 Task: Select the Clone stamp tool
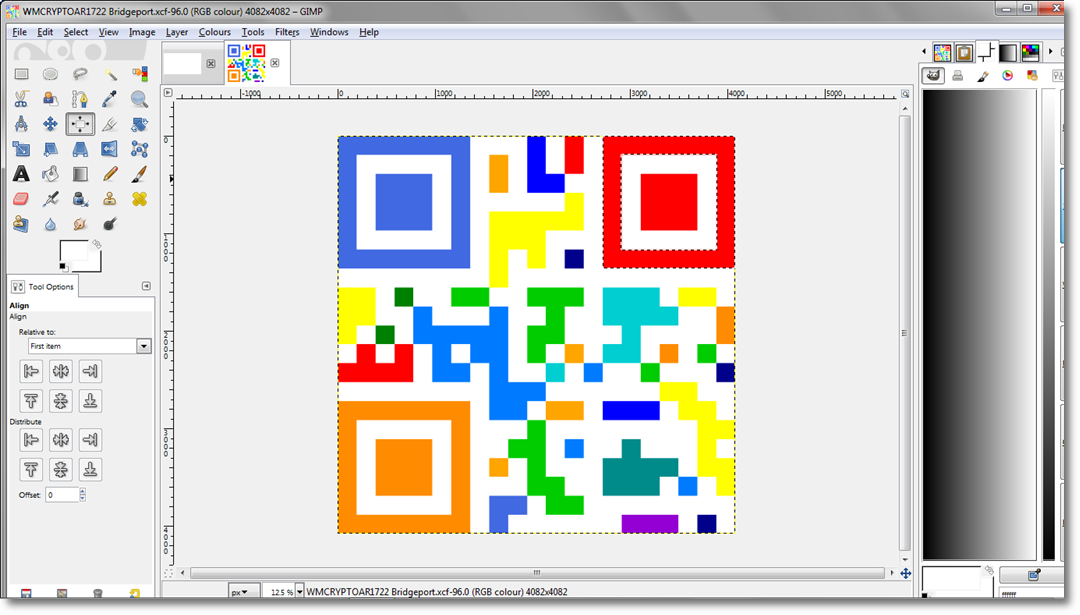pyautogui.click(x=110, y=199)
